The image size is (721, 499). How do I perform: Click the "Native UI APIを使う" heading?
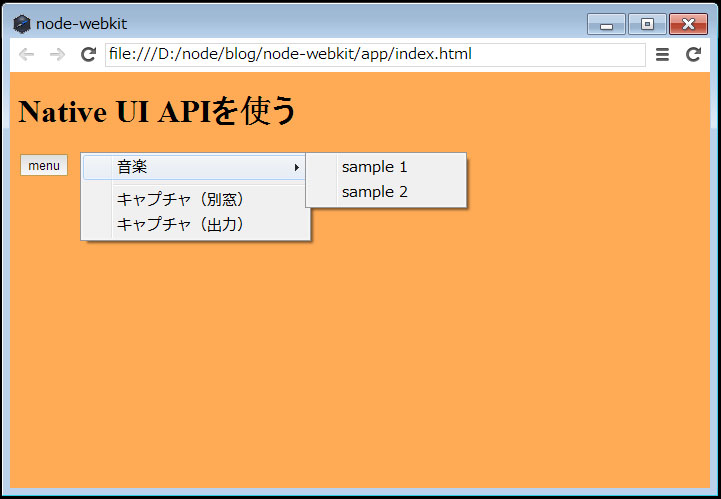point(158,111)
